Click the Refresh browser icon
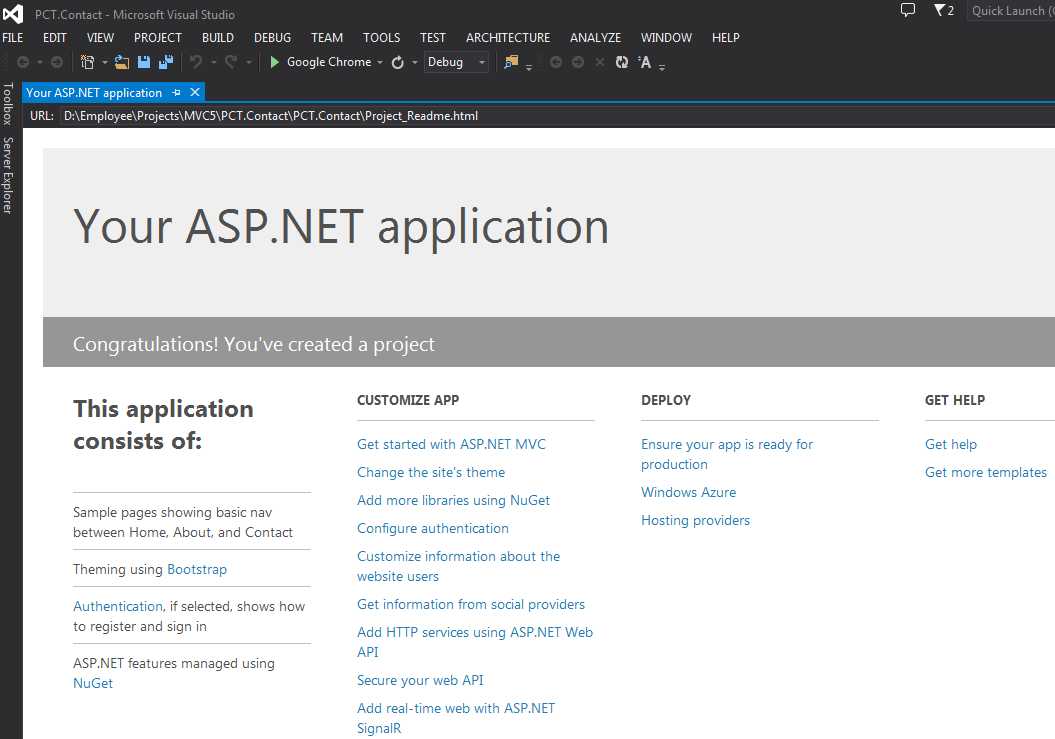 [x=398, y=62]
